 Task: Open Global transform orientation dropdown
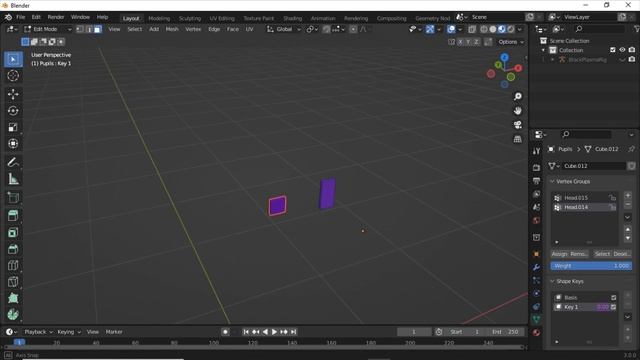coord(284,29)
